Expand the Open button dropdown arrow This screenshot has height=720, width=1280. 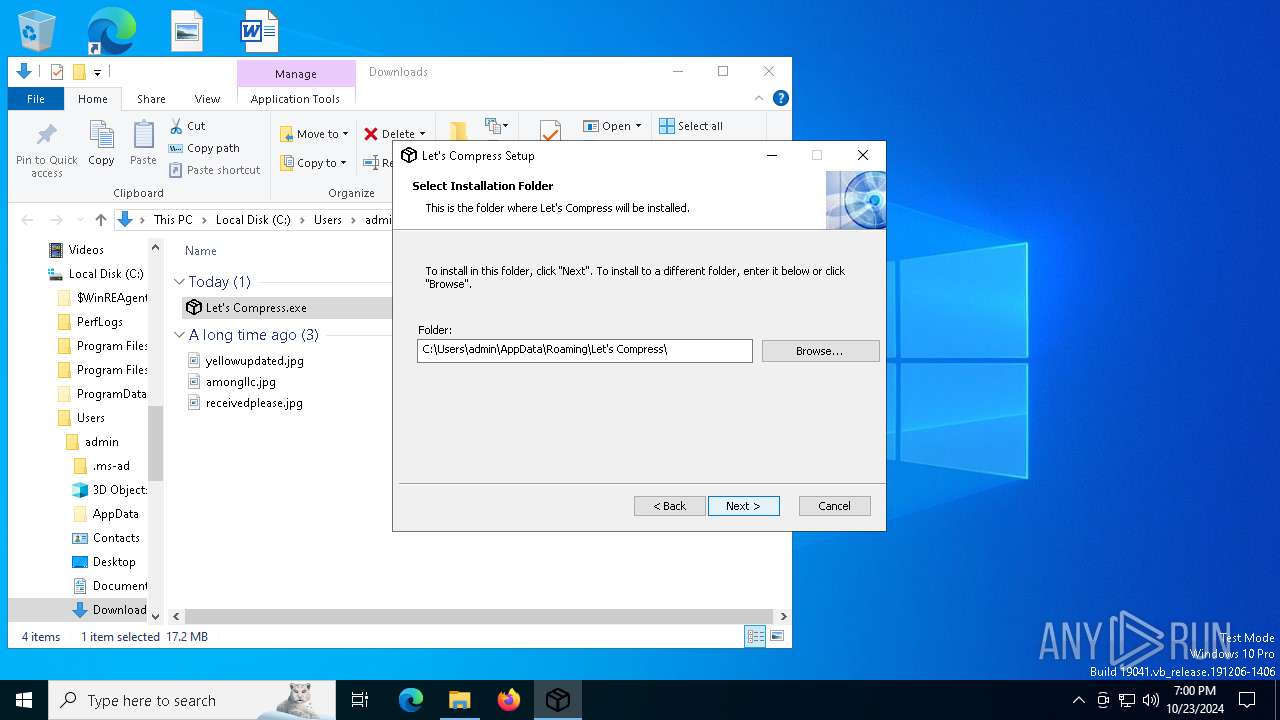638,126
